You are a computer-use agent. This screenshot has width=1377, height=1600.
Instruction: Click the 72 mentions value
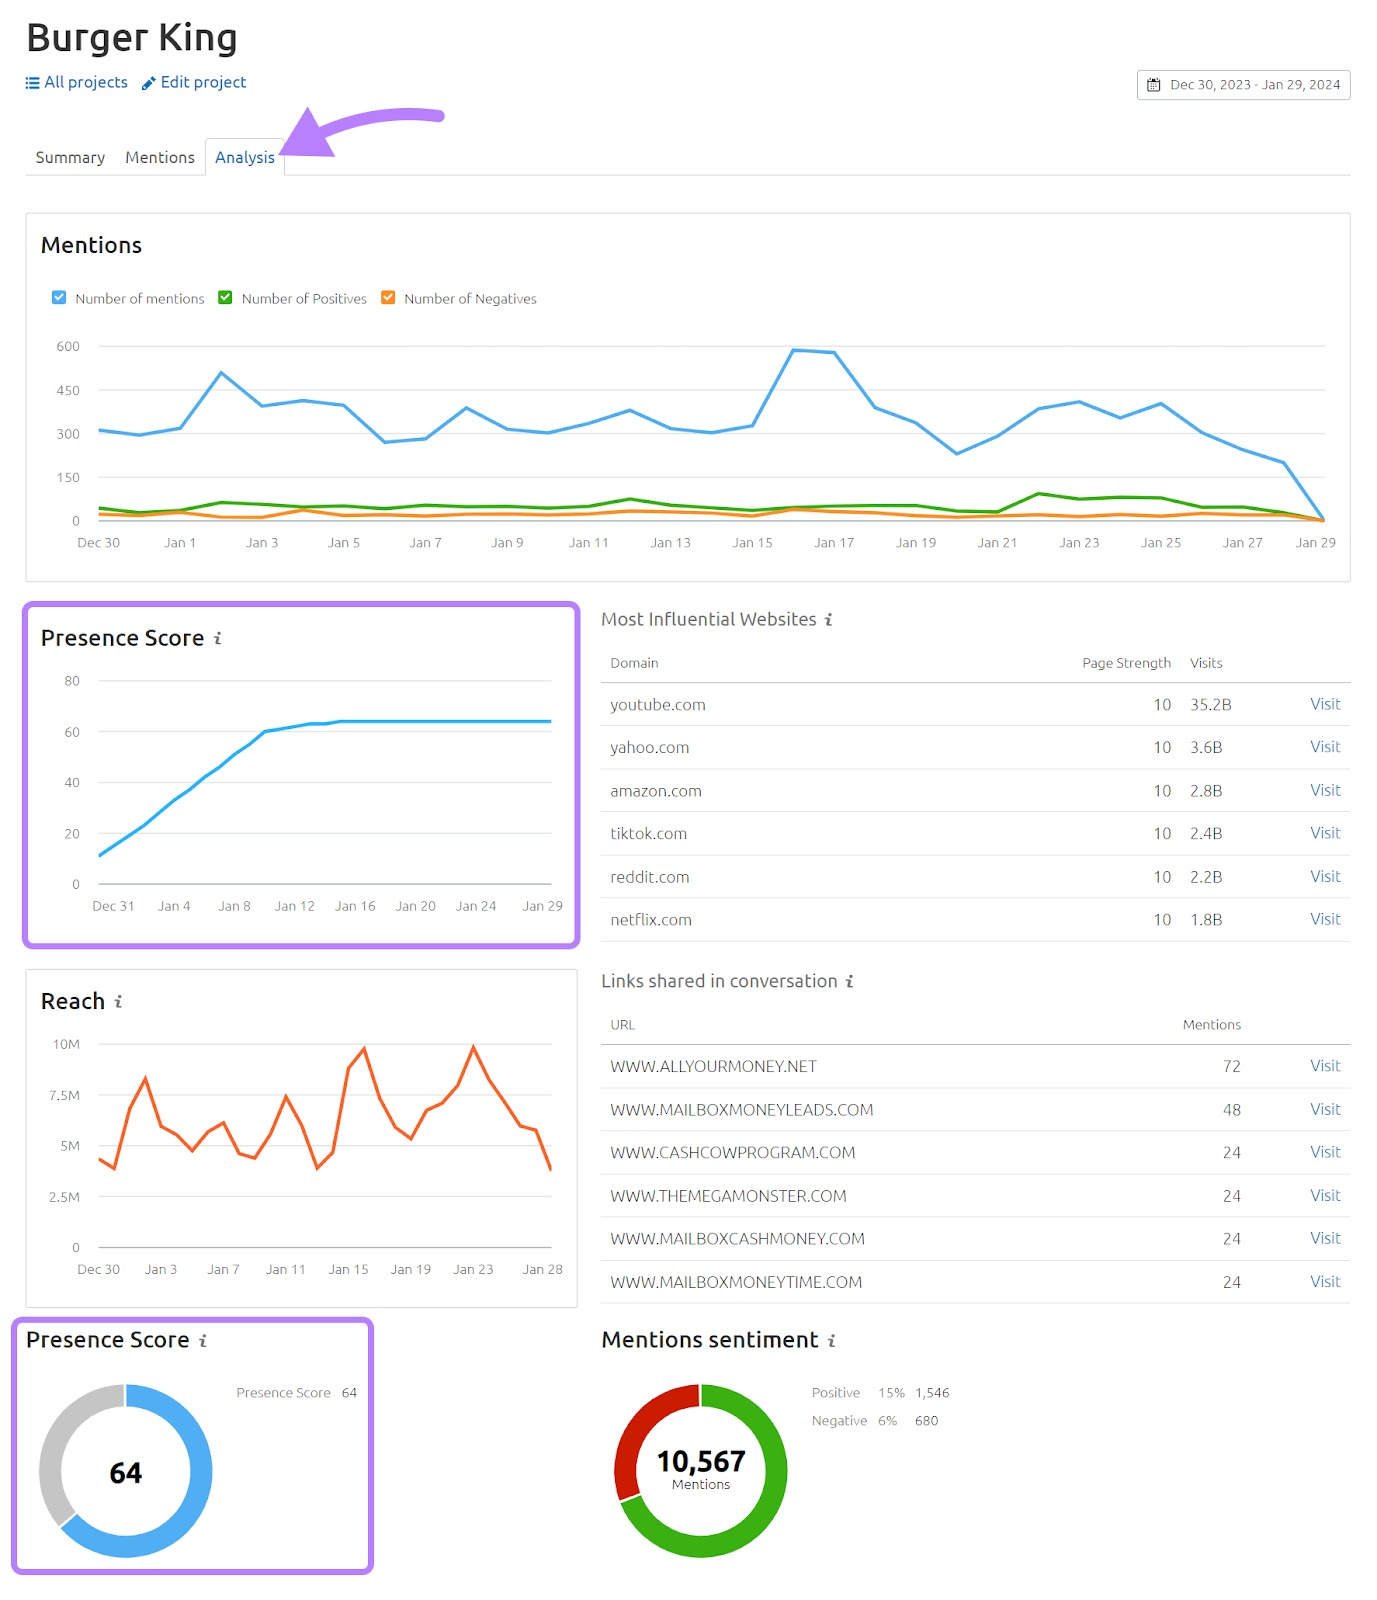point(1231,1067)
